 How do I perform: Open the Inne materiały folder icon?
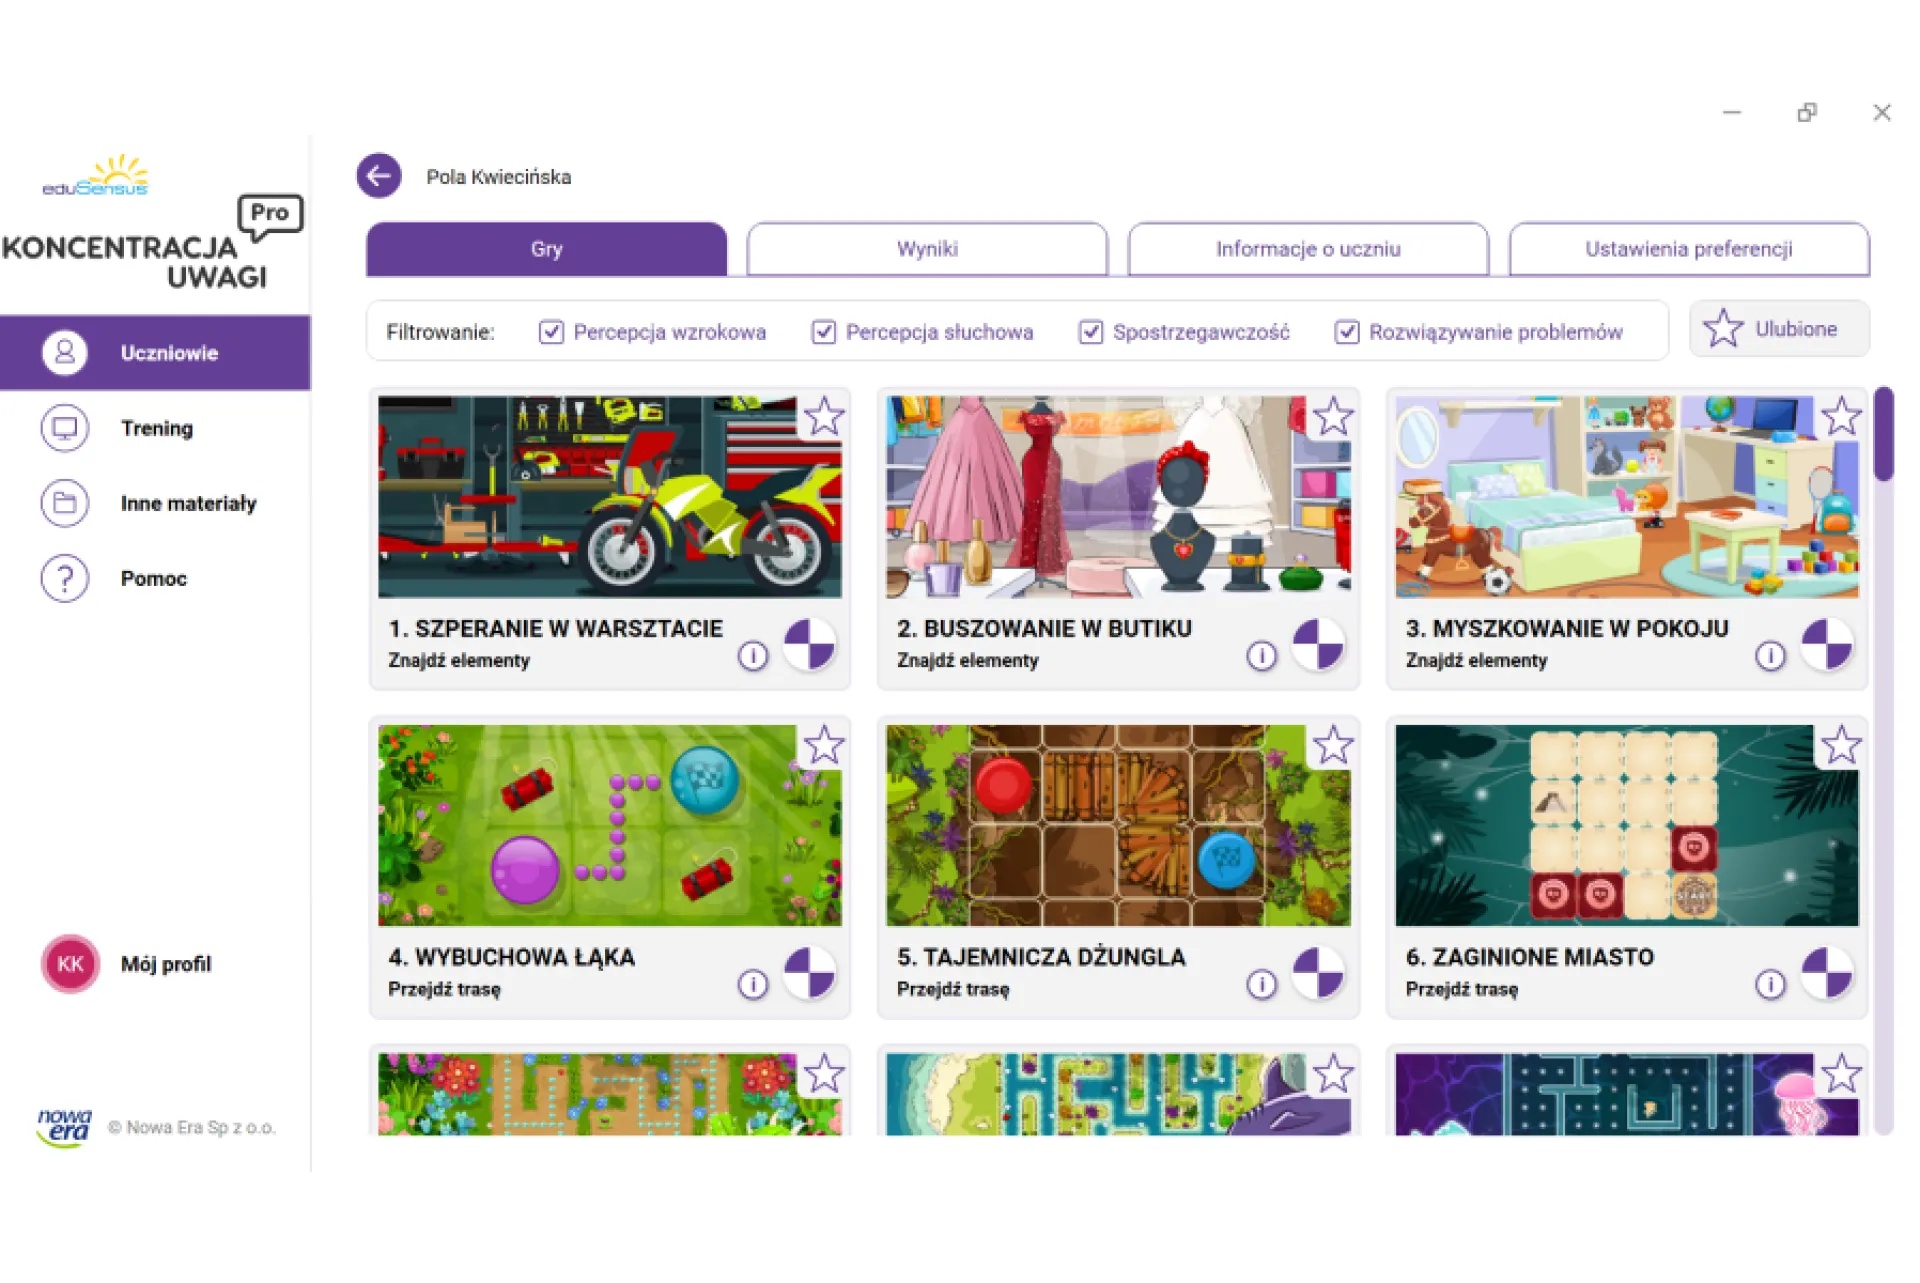65,503
